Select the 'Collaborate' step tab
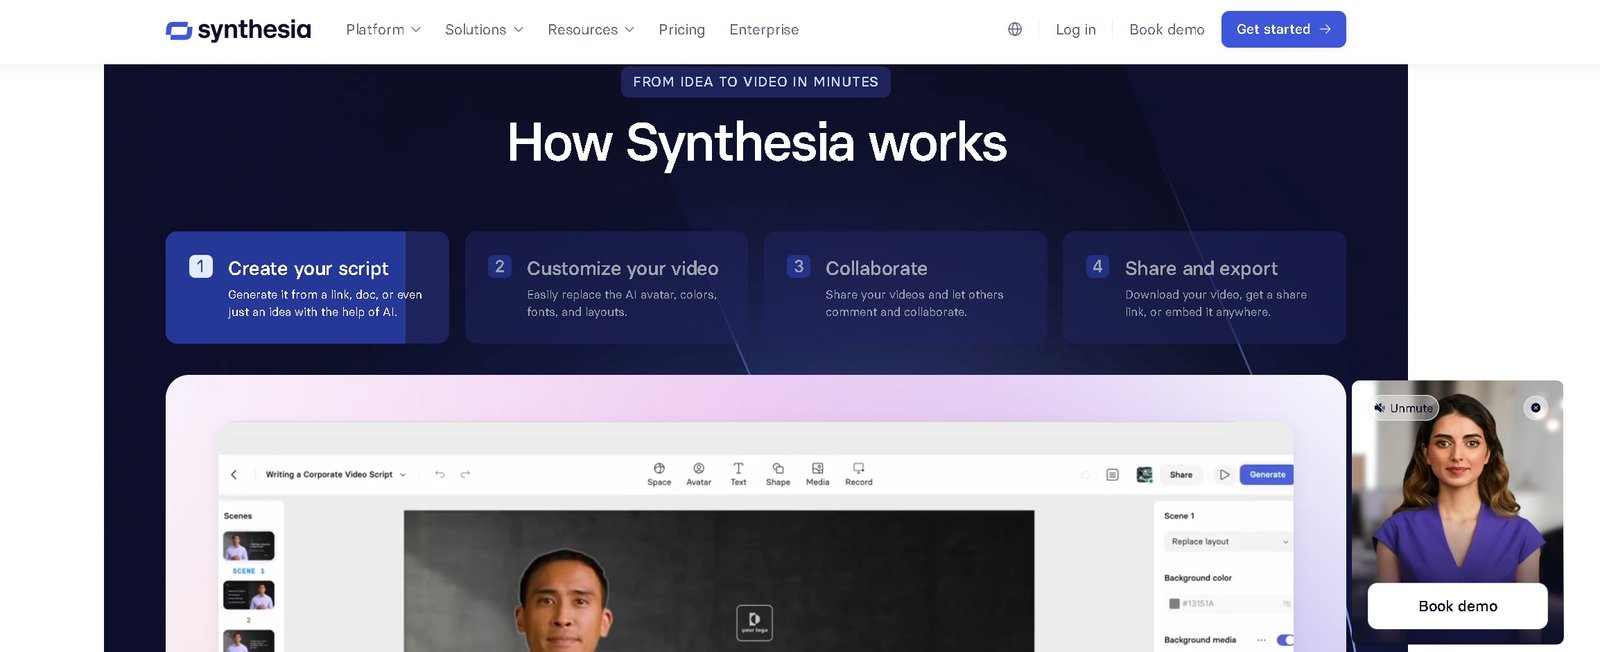Image resolution: width=1600 pixels, height=652 pixels. tap(905, 288)
